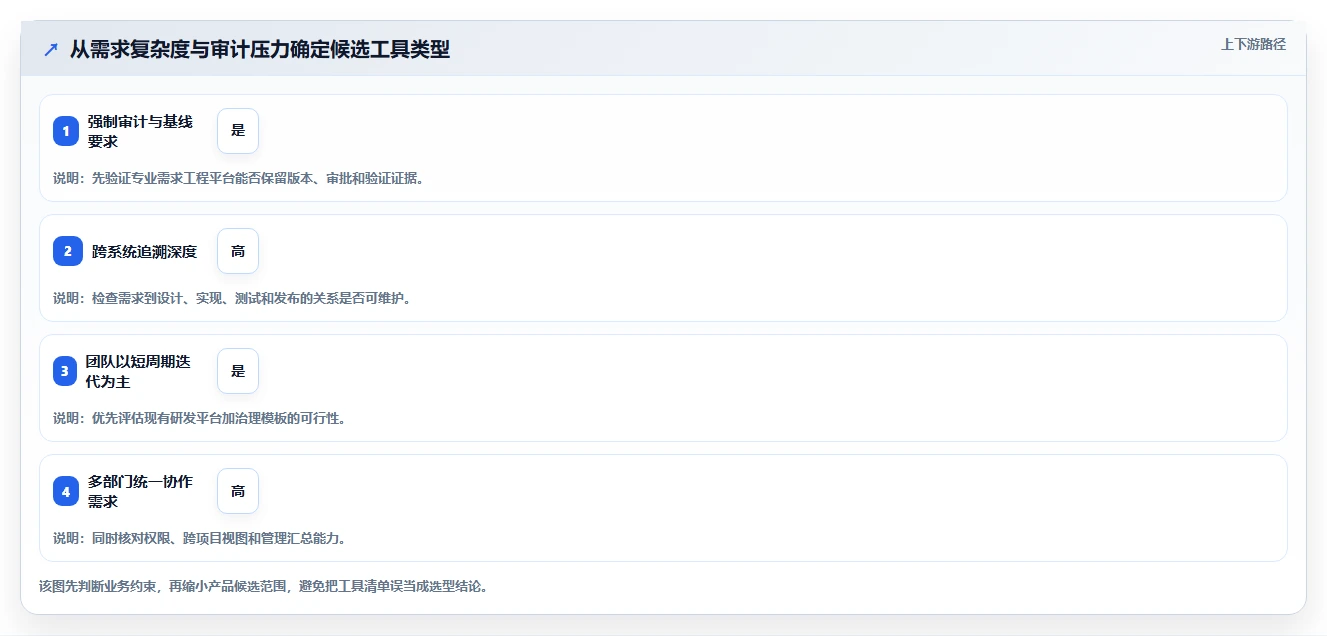Click the note about 权限、跨项目视图和管理汇总能力
This screenshot has width=1327, height=636.
[200, 538]
